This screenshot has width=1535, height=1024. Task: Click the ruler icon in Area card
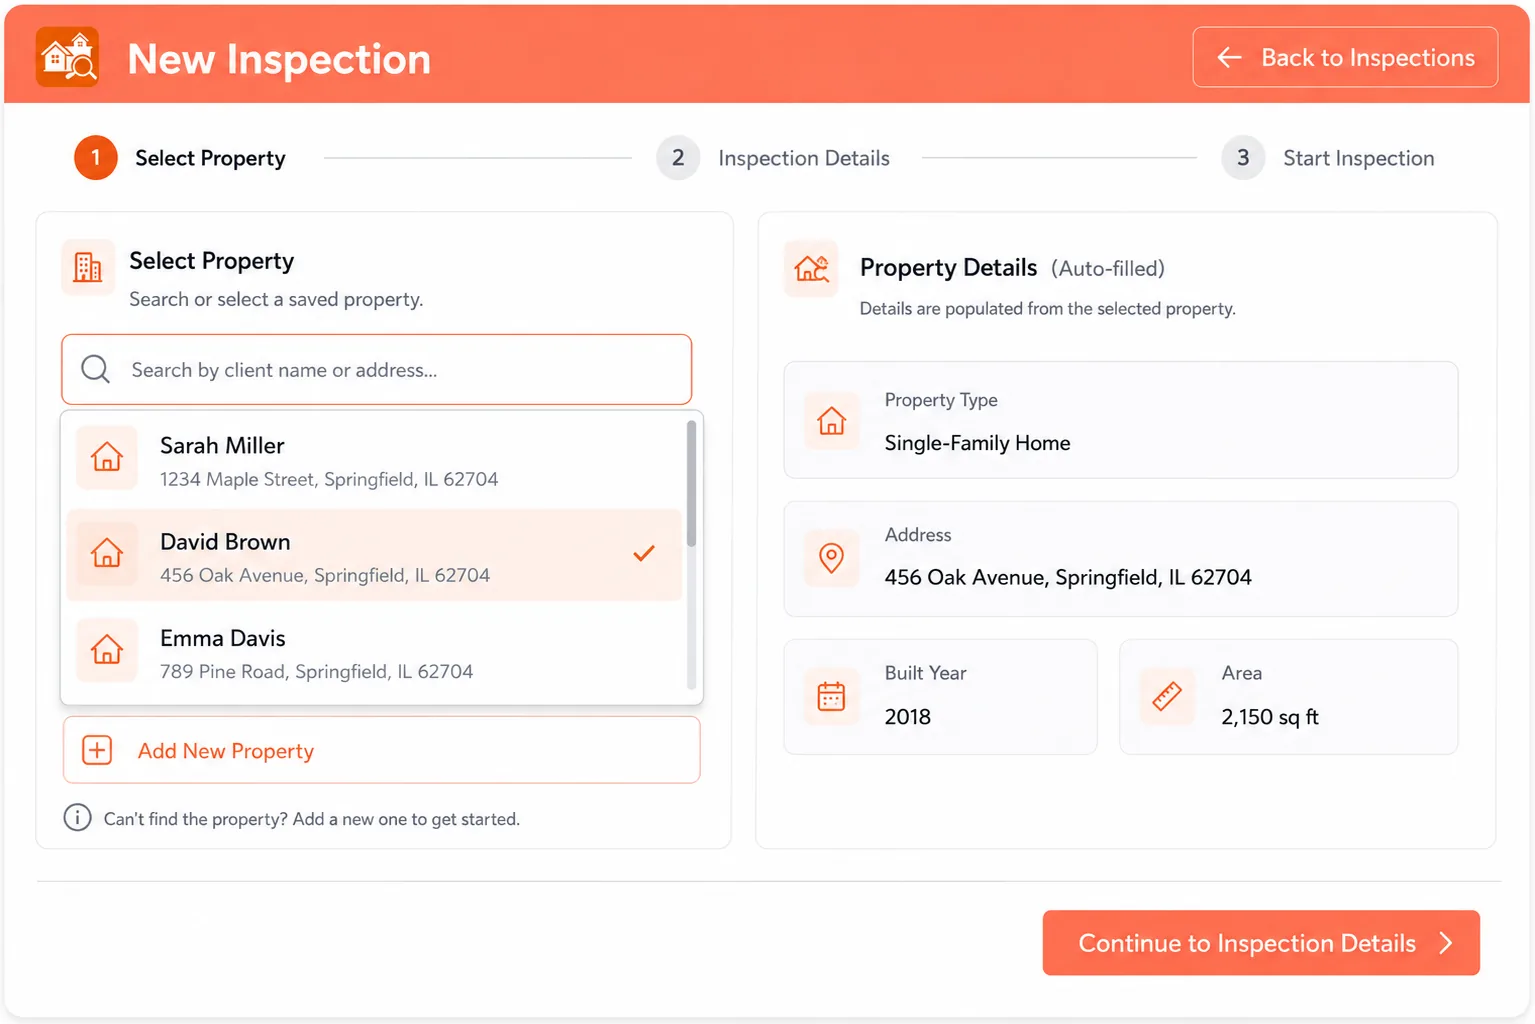1167,696
